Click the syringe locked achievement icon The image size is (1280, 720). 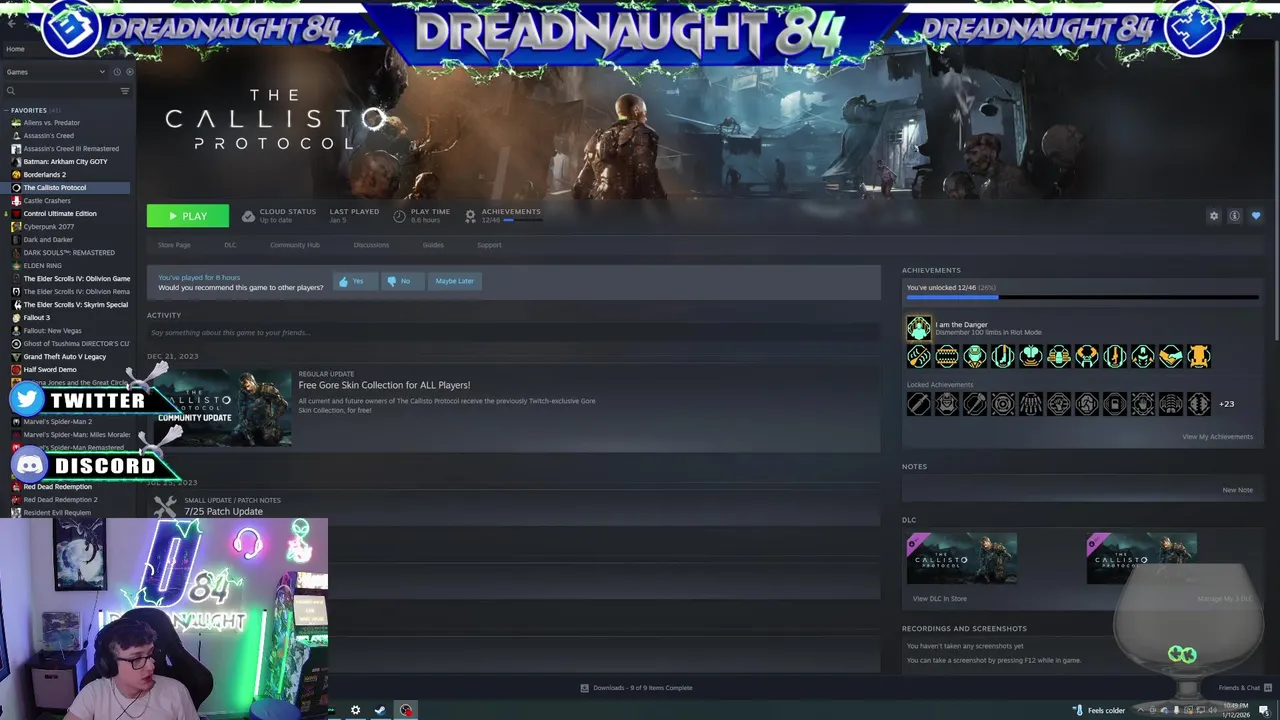pyautogui.click(x=918, y=404)
